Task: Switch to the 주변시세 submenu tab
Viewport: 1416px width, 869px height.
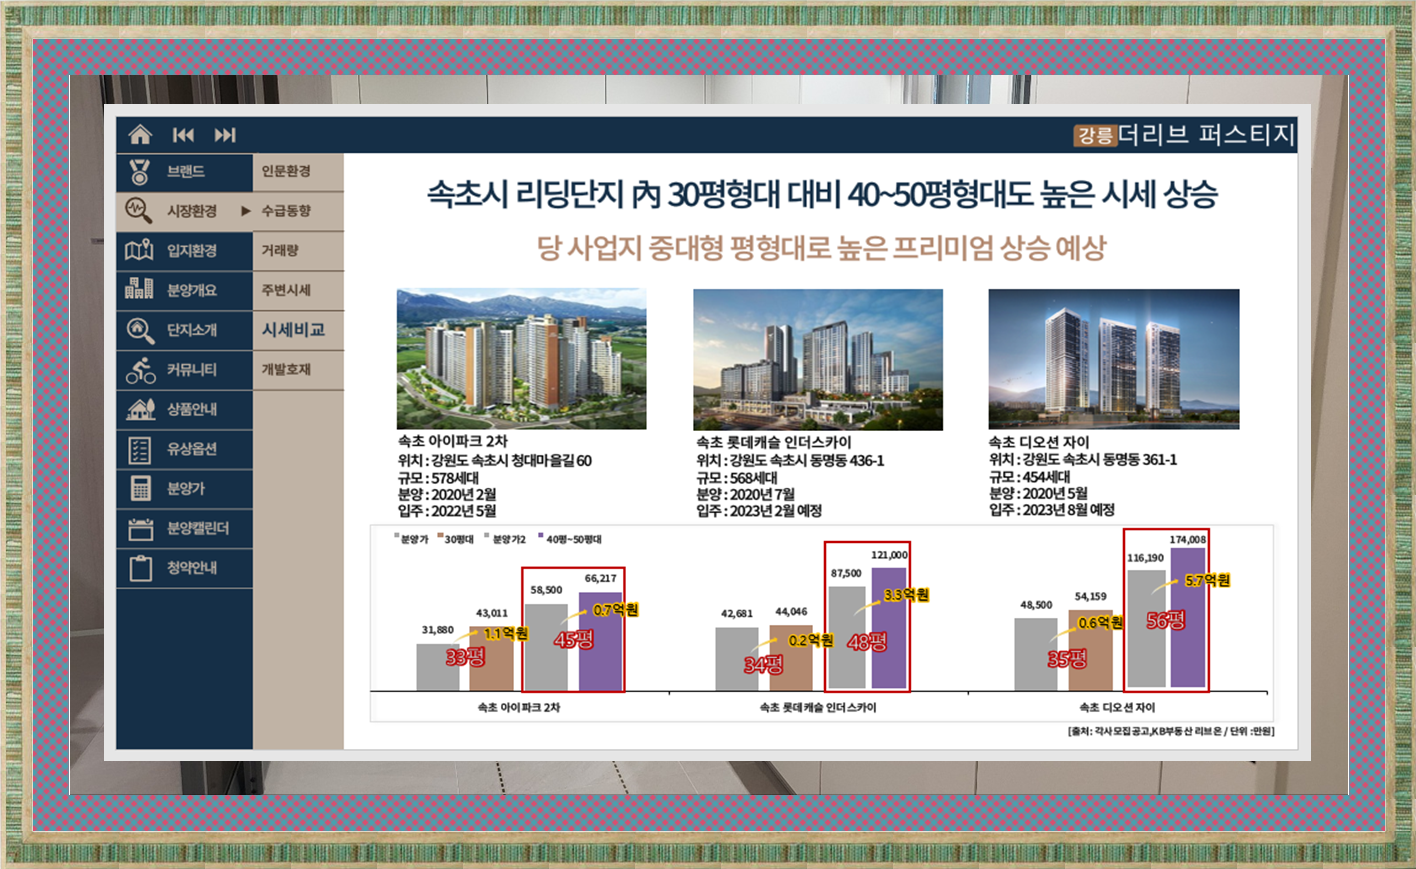Action: pyautogui.click(x=298, y=290)
